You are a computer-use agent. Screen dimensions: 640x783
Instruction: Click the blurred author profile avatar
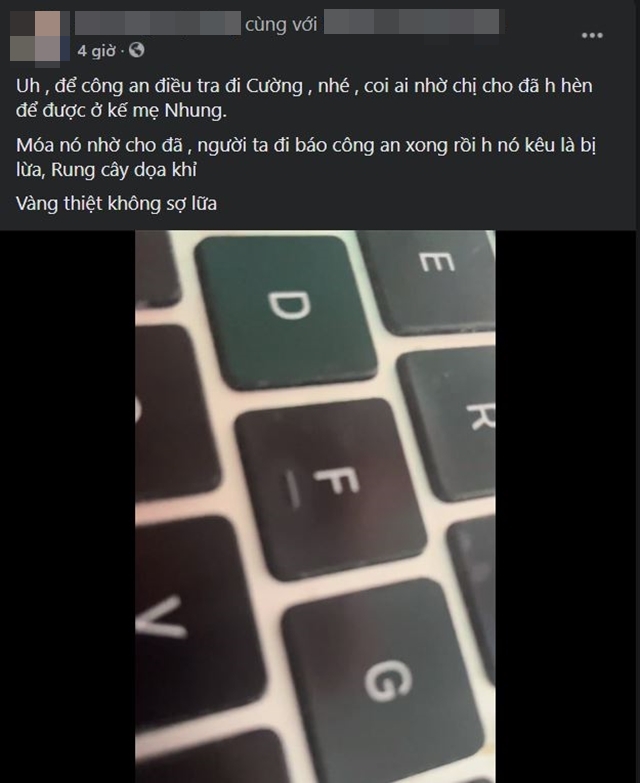[x=39, y=39]
